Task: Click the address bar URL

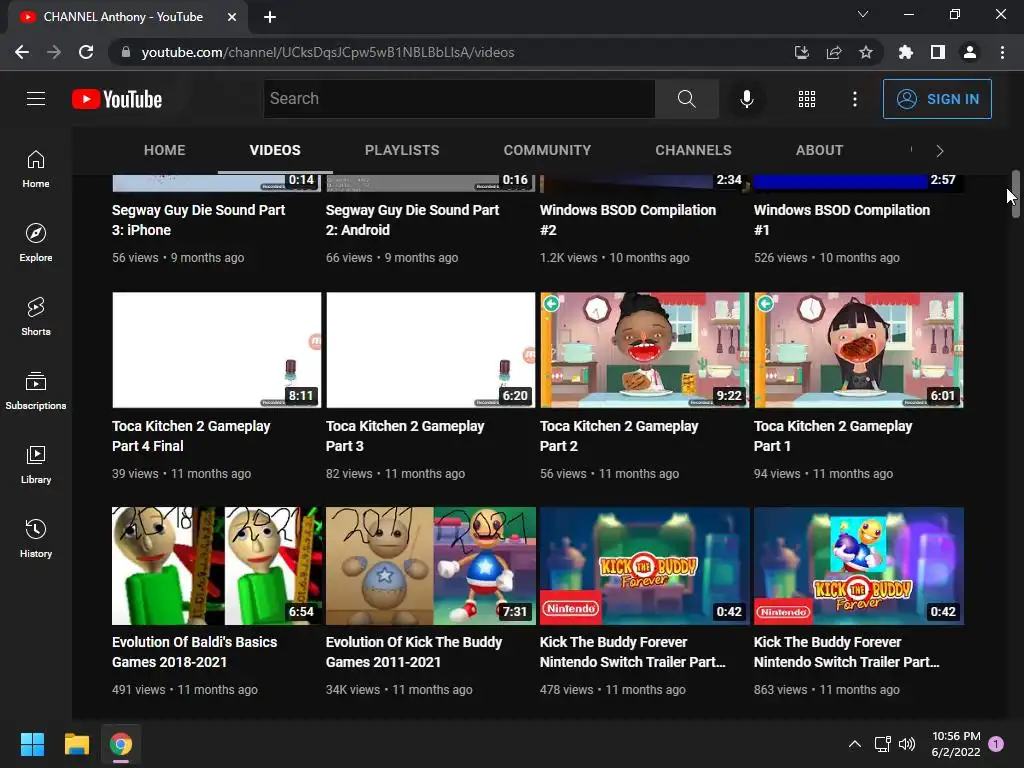Action: point(328,52)
